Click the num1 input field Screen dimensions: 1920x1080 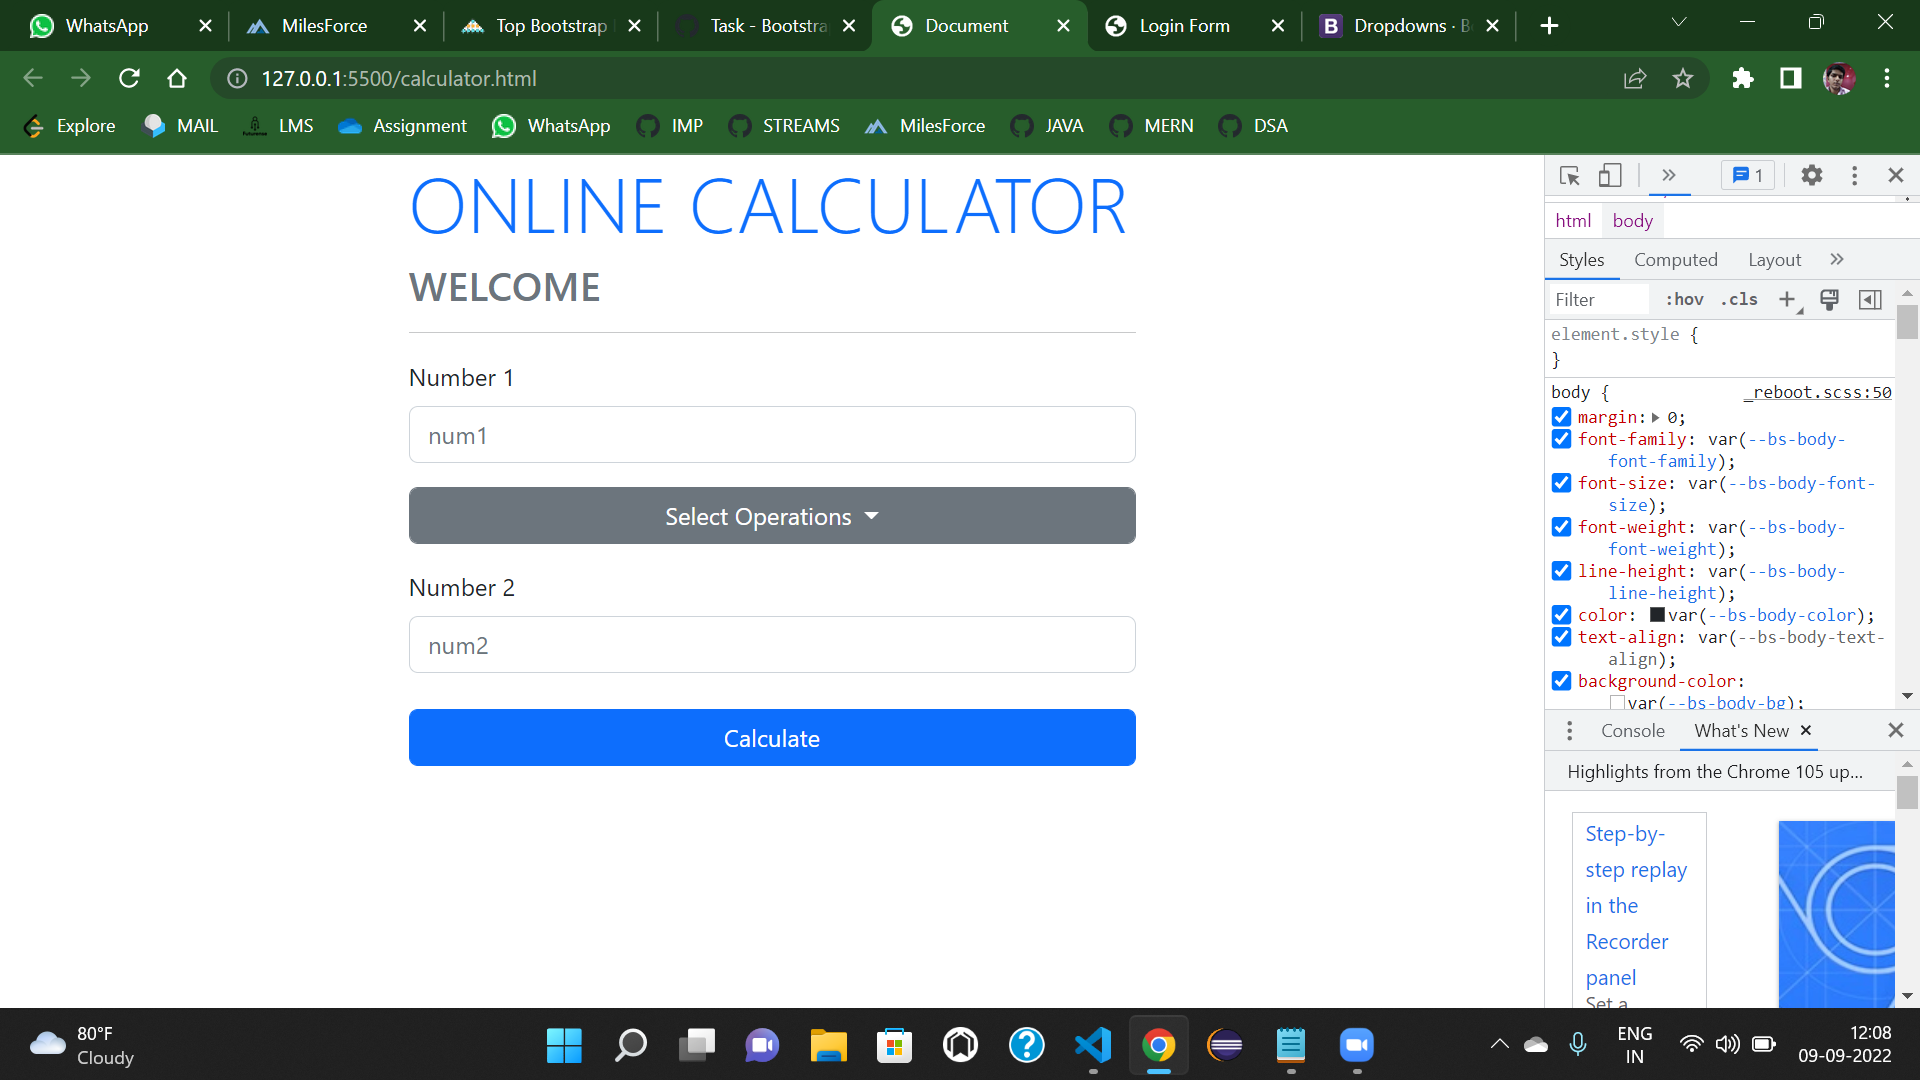(x=772, y=435)
